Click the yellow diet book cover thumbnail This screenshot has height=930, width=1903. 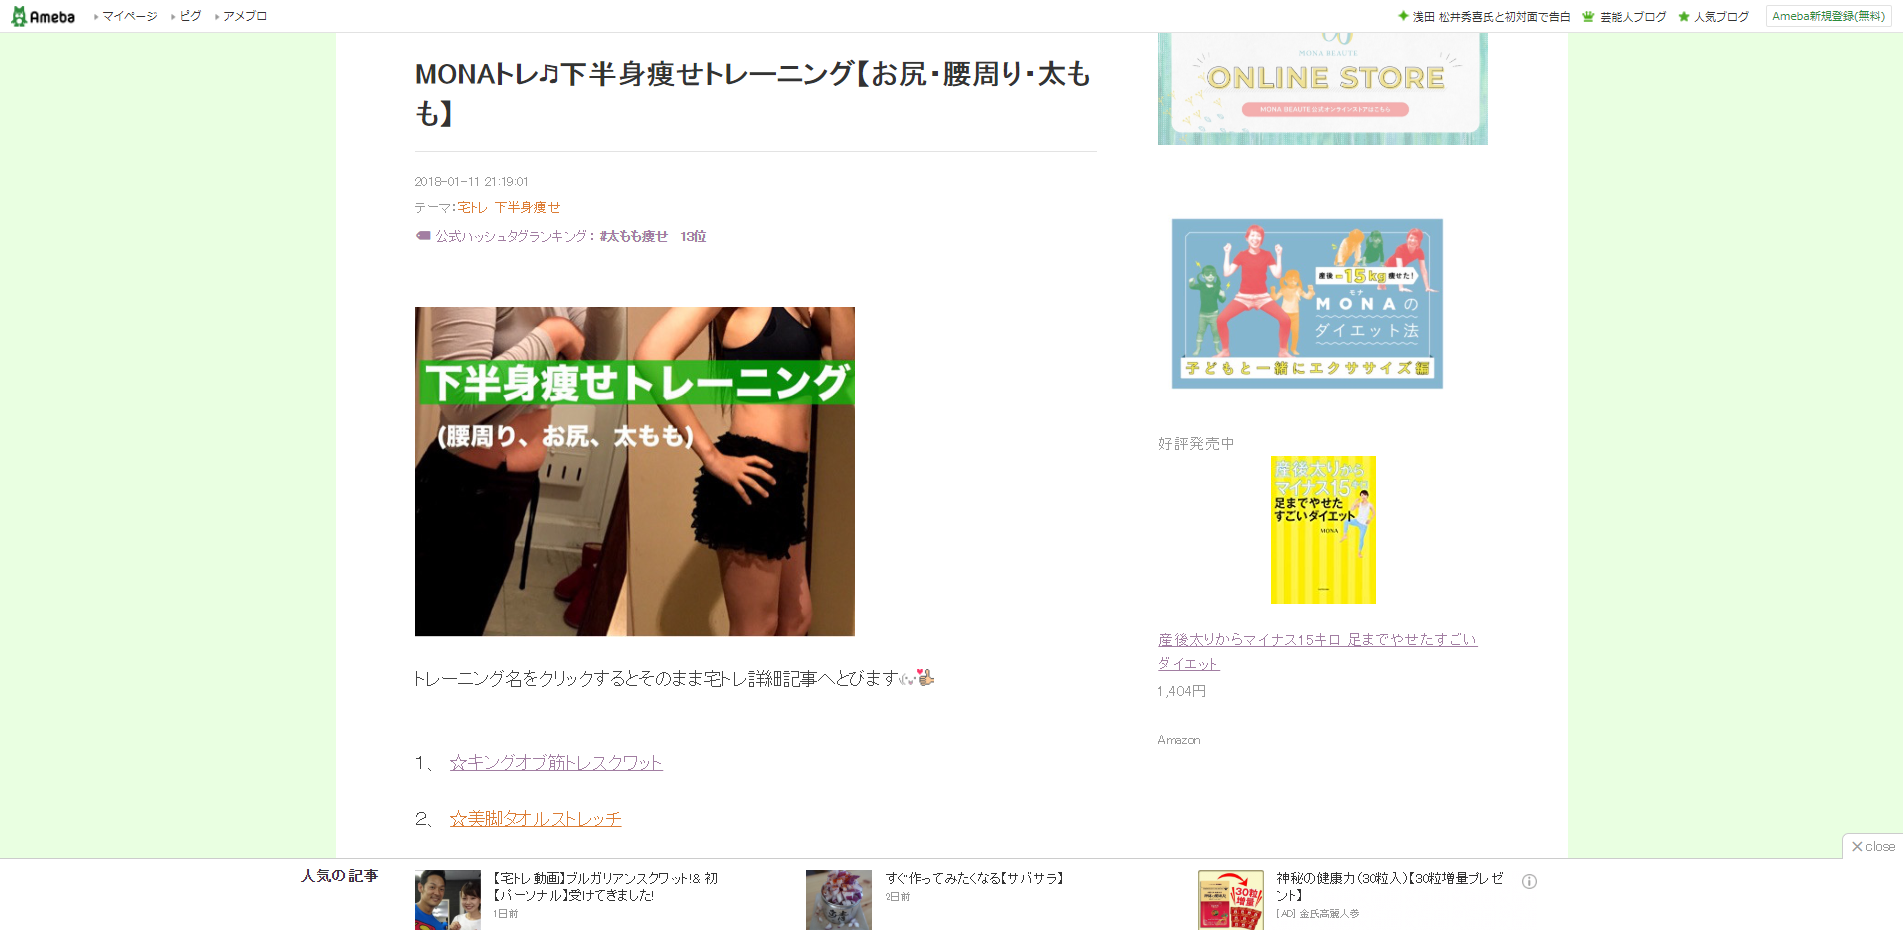[1322, 530]
